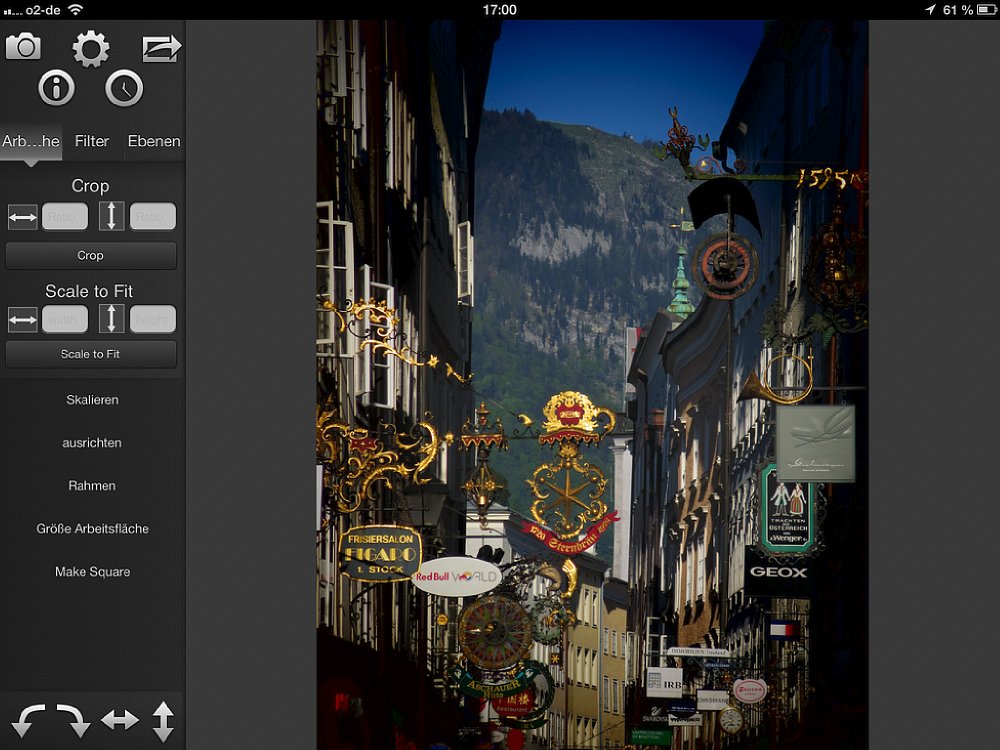Click the Crop horizontal arrow icon
The height and width of the screenshot is (750, 1000).
click(x=22, y=217)
